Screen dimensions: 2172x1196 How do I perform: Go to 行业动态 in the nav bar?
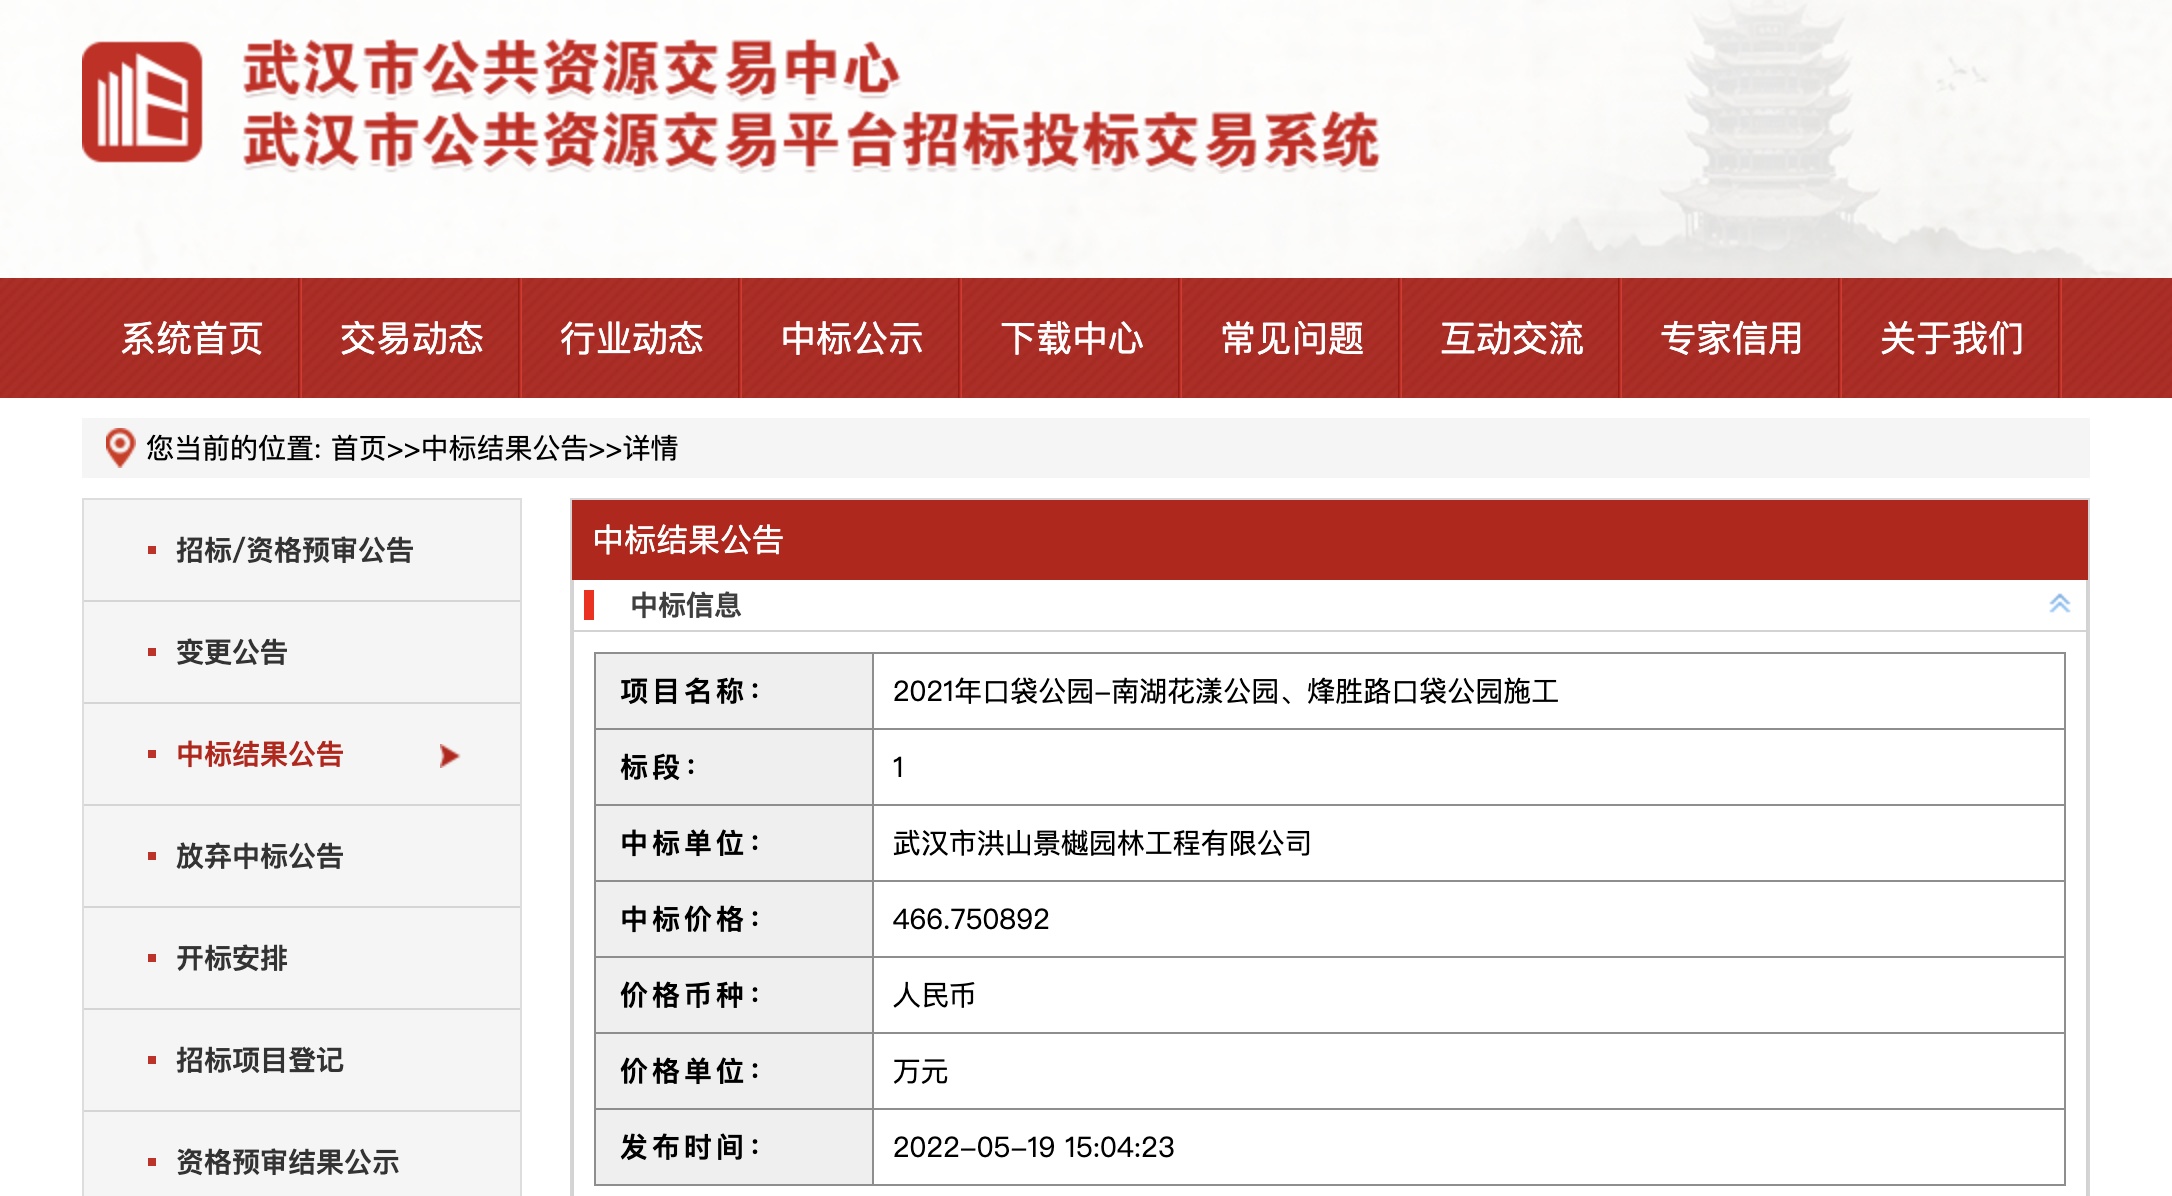[631, 339]
